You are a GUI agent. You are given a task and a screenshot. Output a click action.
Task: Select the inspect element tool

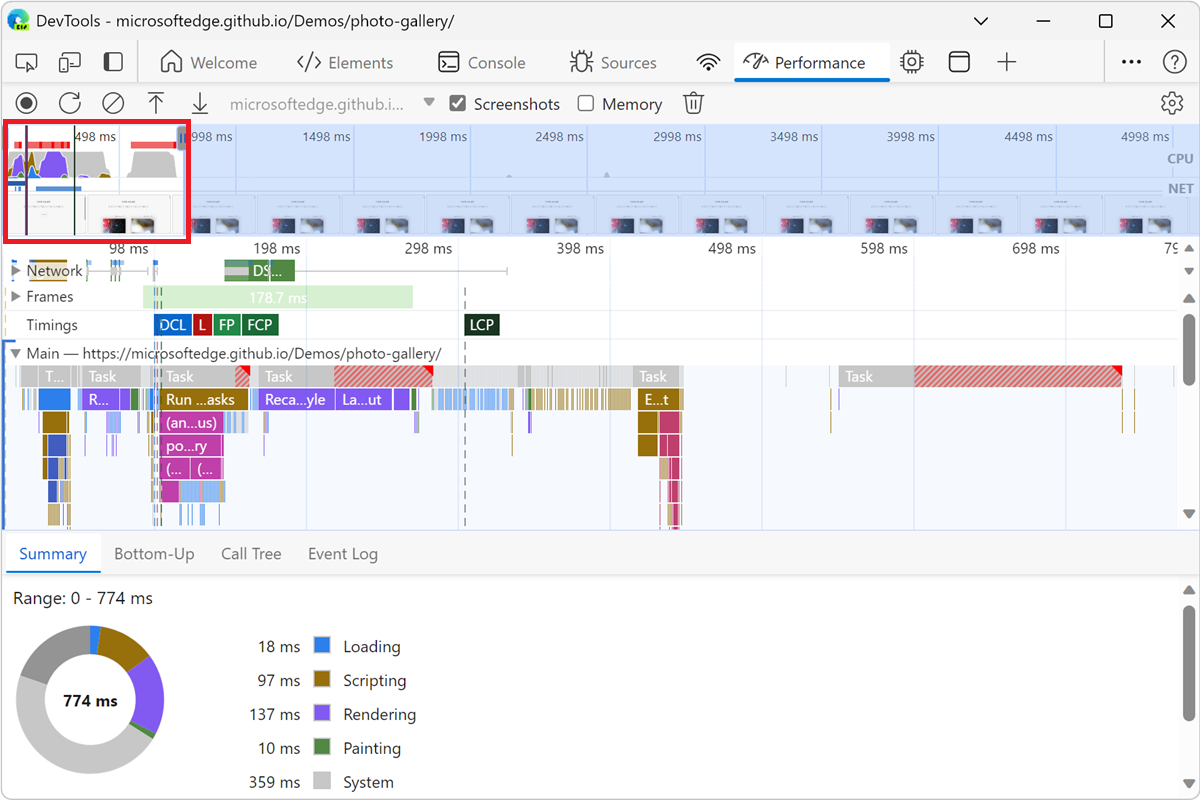[x=26, y=61]
